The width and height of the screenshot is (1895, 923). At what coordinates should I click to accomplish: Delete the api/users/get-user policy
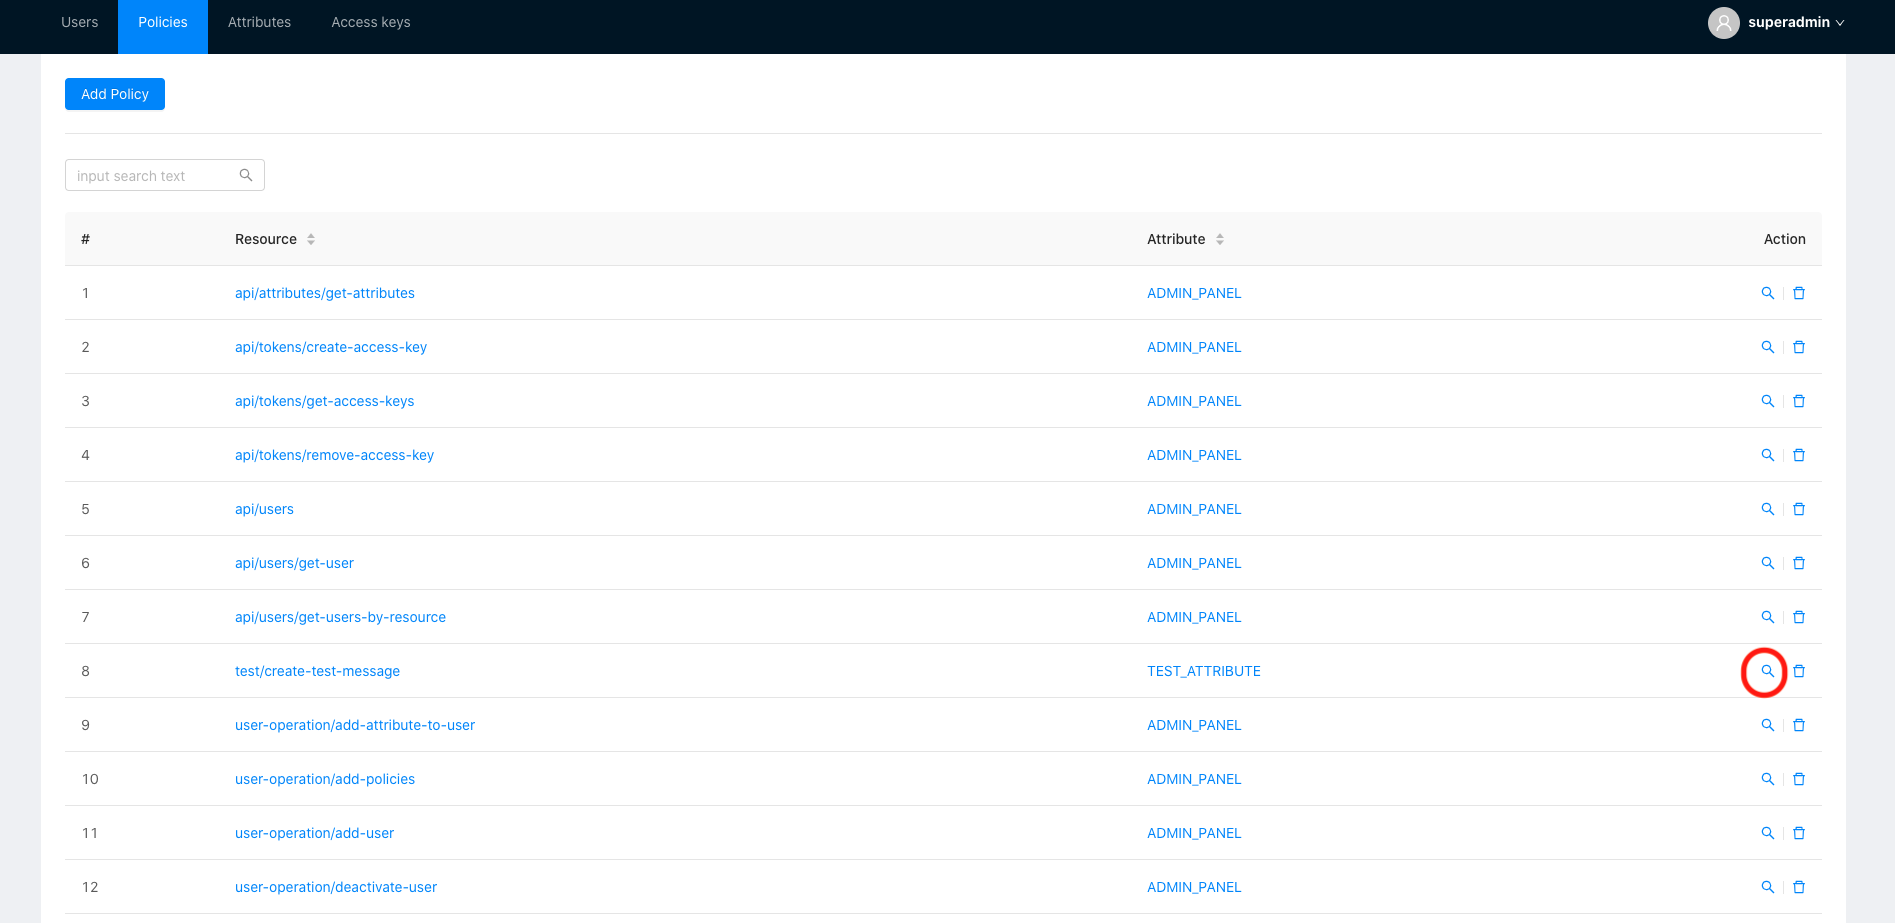tap(1799, 563)
